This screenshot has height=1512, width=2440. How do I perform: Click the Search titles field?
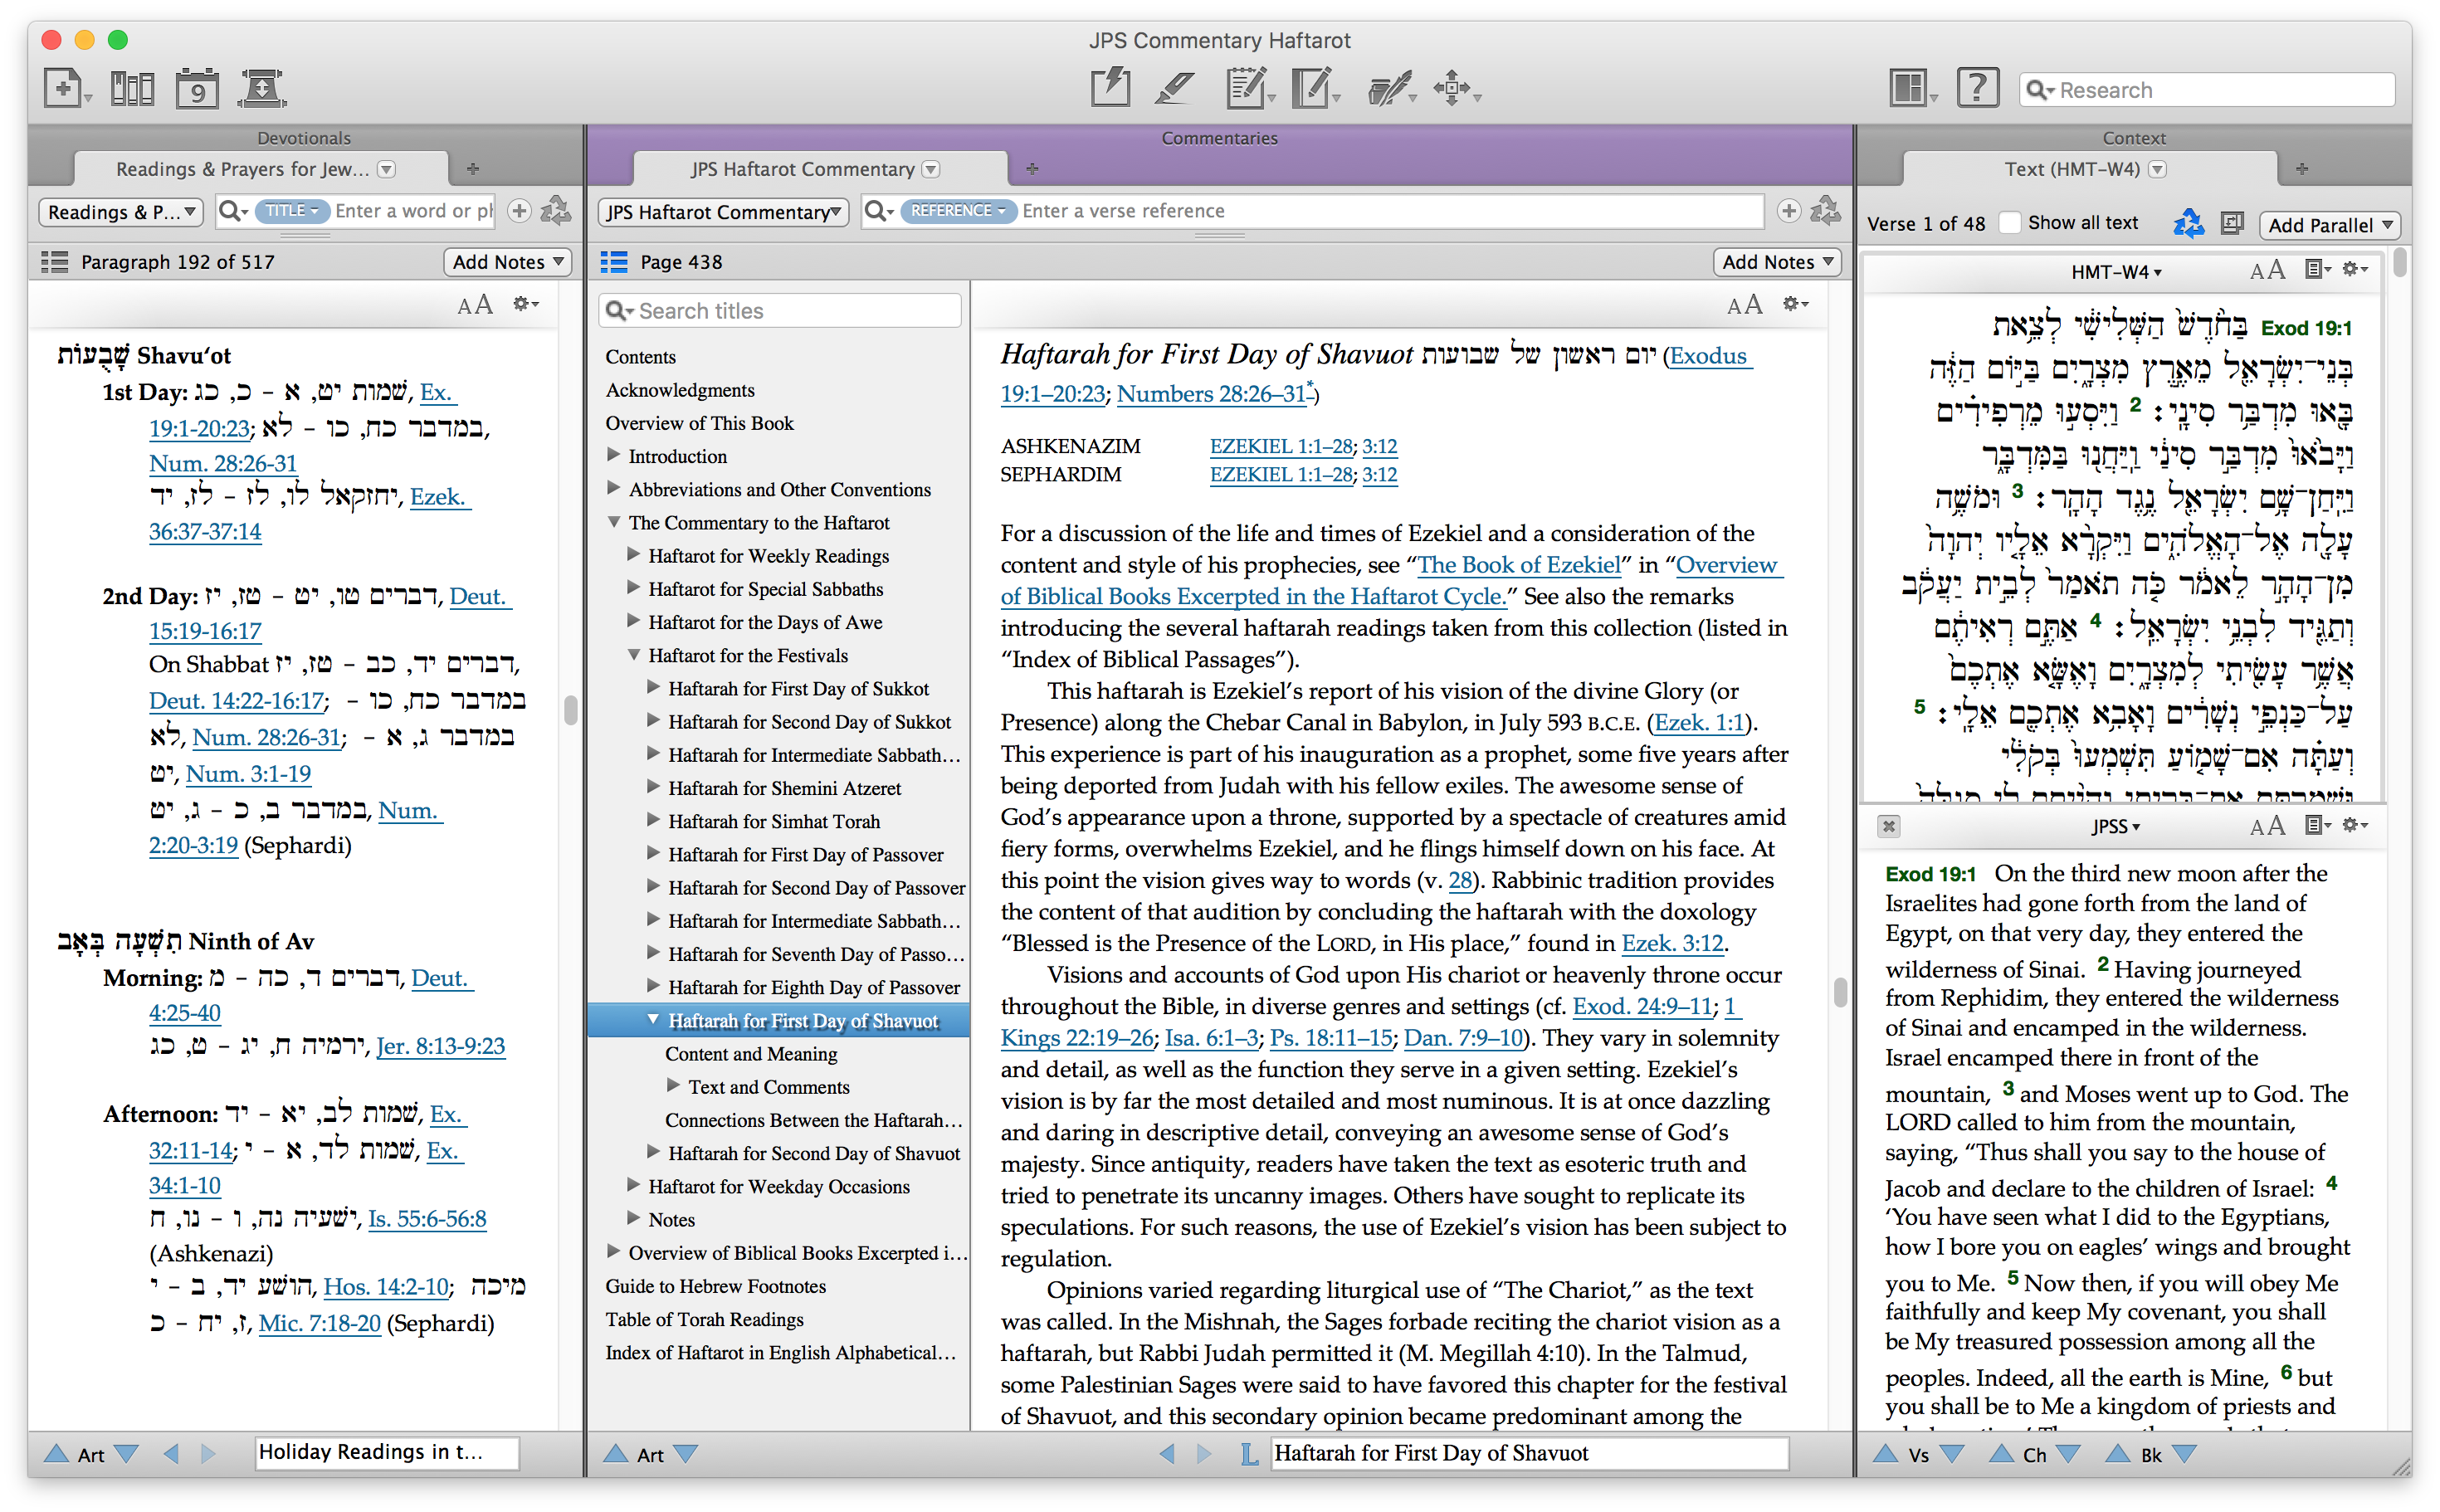tap(780, 311)
